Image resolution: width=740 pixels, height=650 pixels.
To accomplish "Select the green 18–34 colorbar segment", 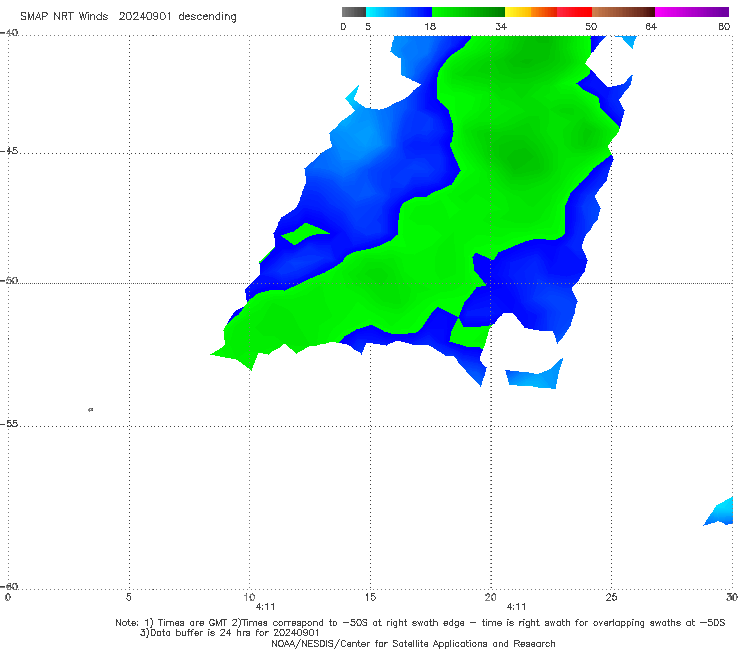I will click(x=469, y=12).
